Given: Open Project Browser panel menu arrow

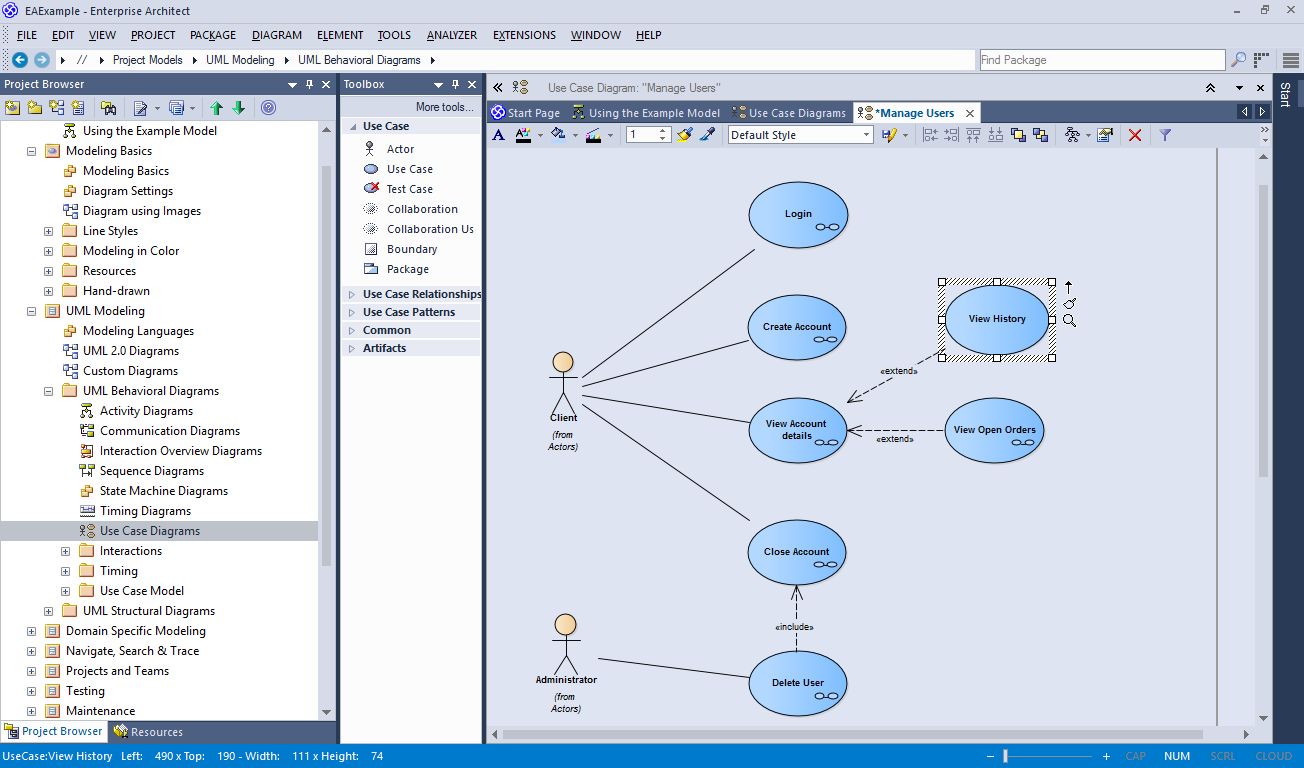Looking at the screenshot, I should [x=293, y=85].
